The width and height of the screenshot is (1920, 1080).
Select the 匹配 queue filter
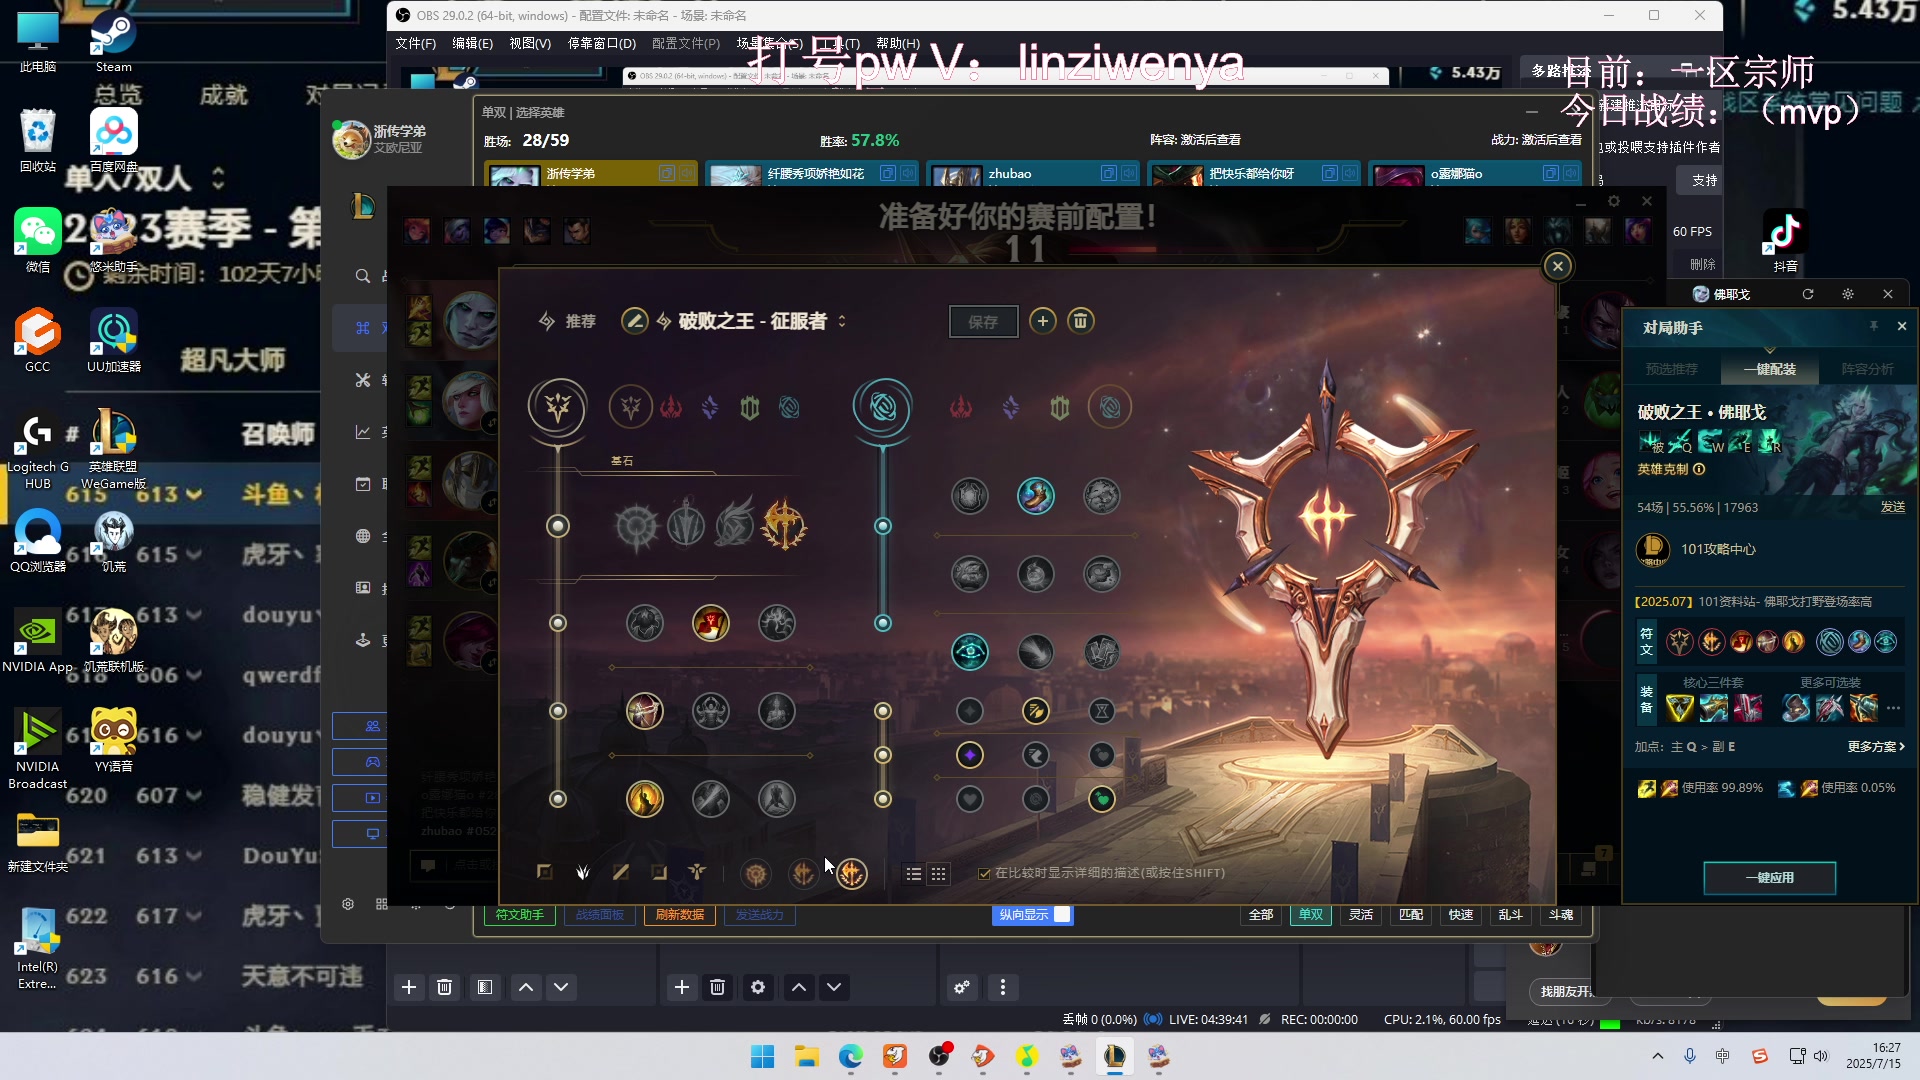(1411, 915)
